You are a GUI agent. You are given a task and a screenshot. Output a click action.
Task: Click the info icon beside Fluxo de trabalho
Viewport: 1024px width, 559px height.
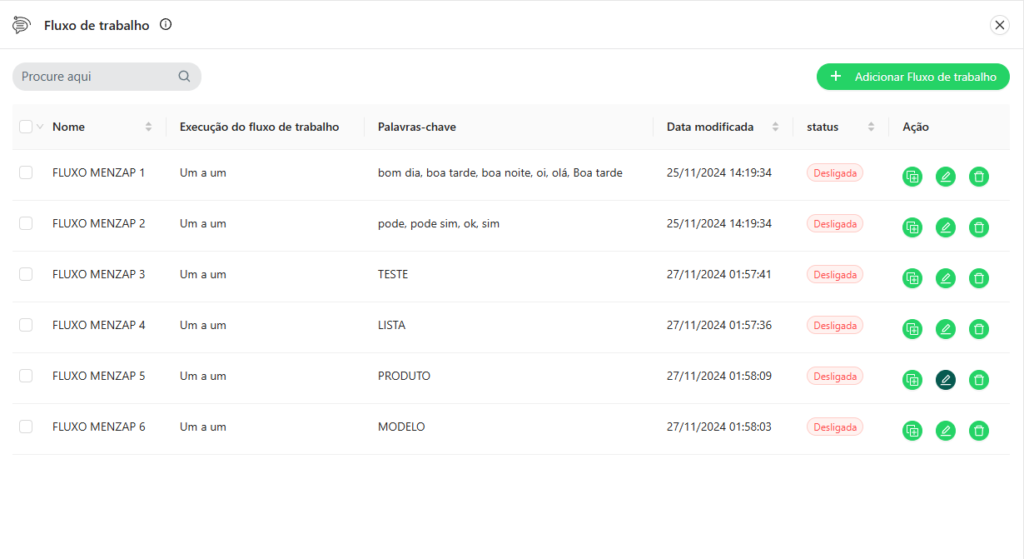point(166,25)
